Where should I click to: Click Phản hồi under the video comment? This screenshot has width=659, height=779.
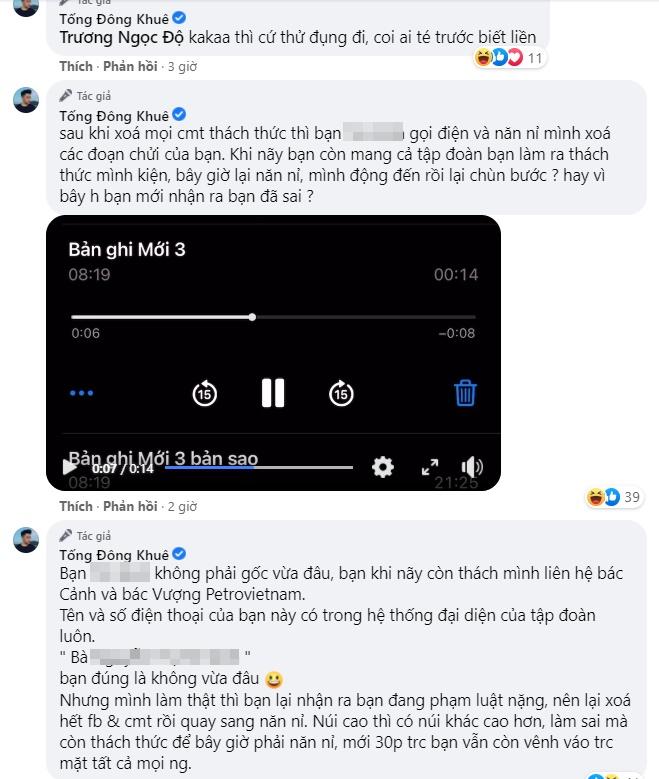point(131,506)
